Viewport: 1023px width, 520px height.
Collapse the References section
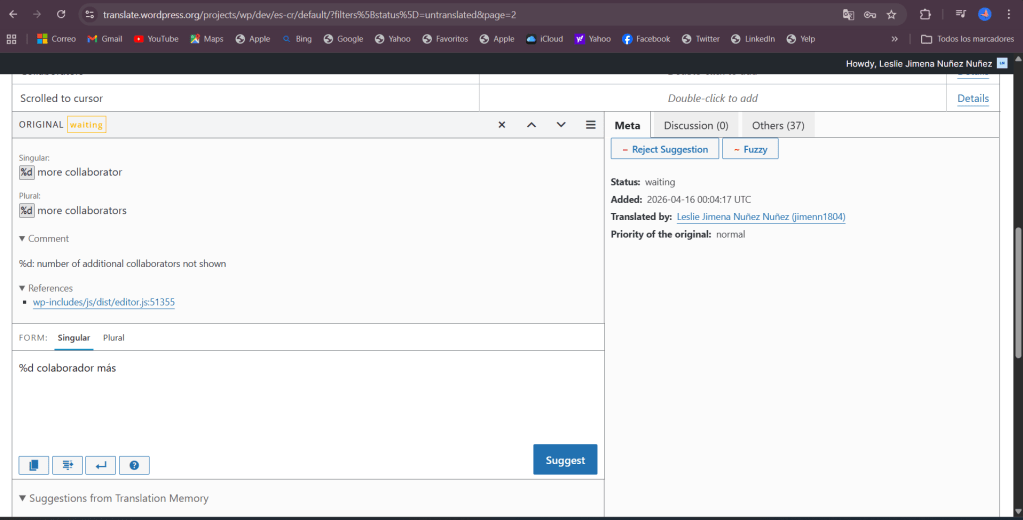click(x=46, y=288)
